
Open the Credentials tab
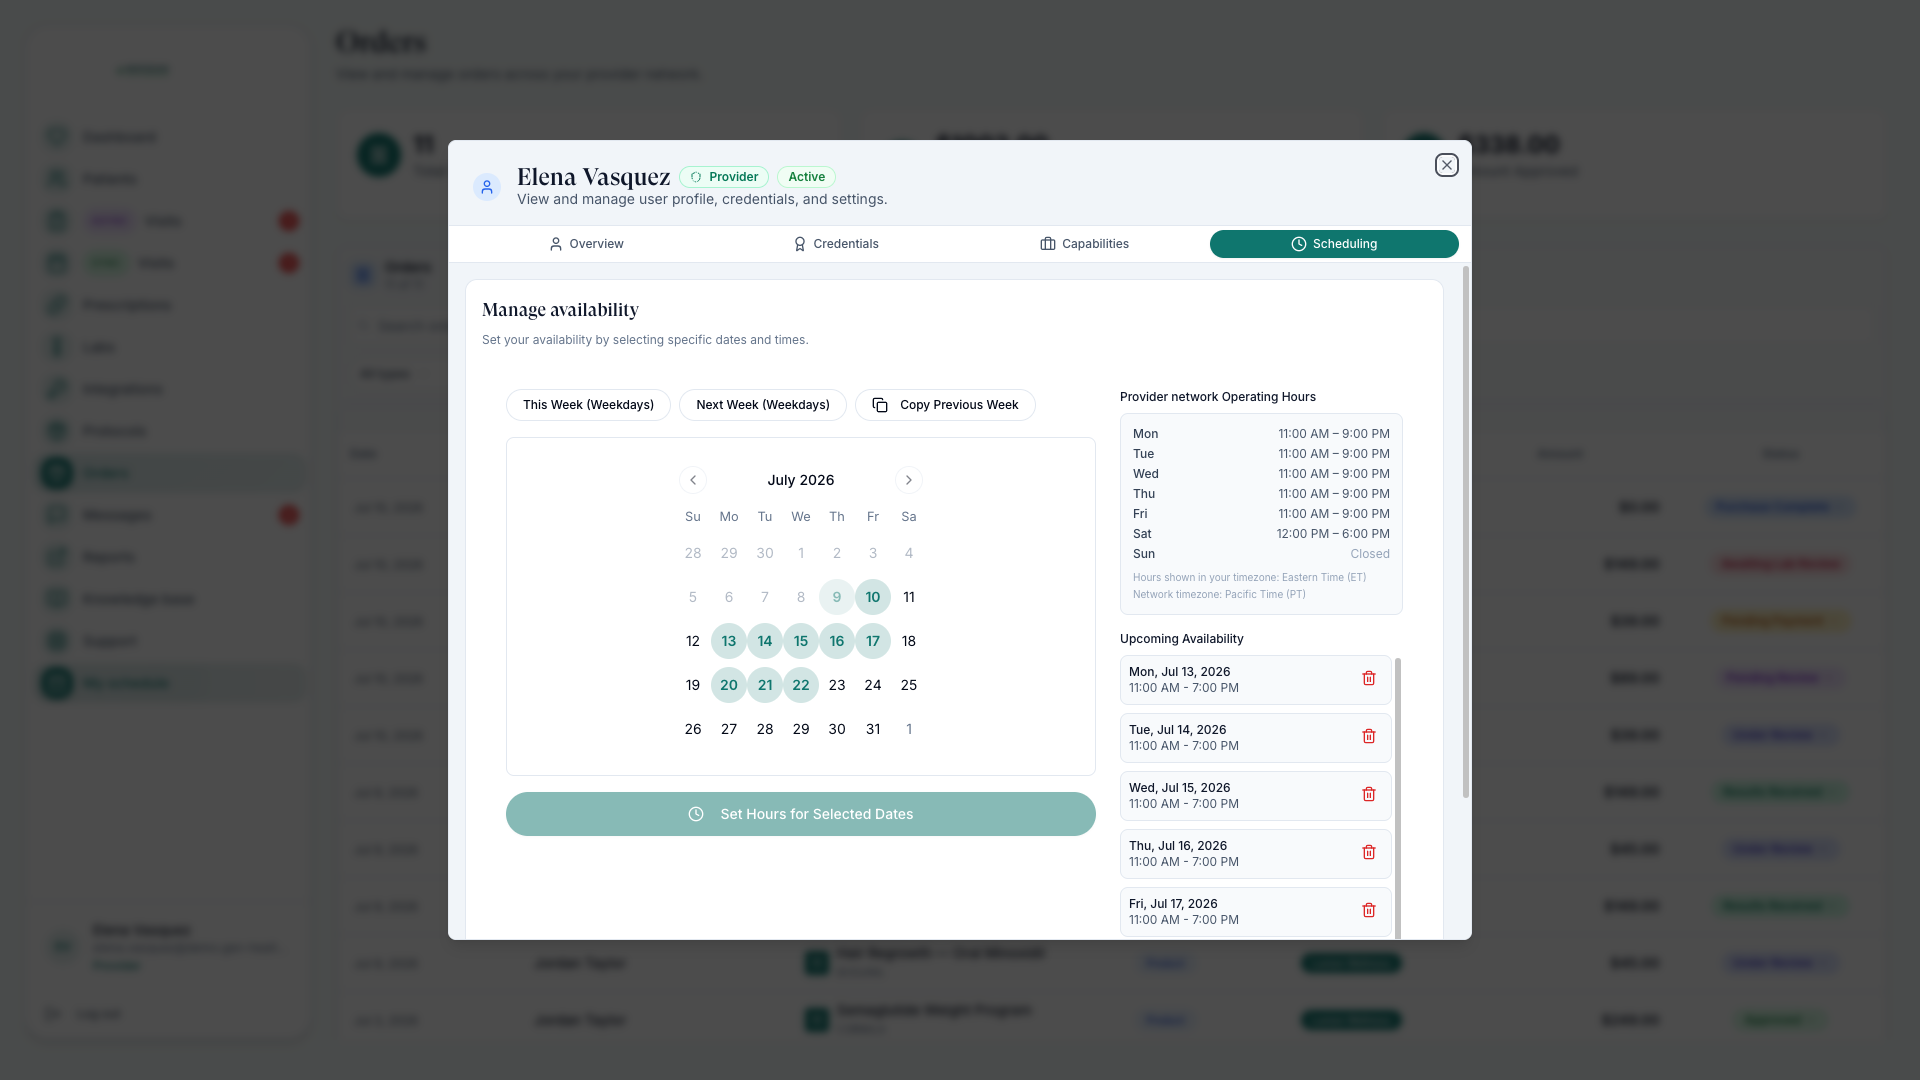click(x=835, y=244)
